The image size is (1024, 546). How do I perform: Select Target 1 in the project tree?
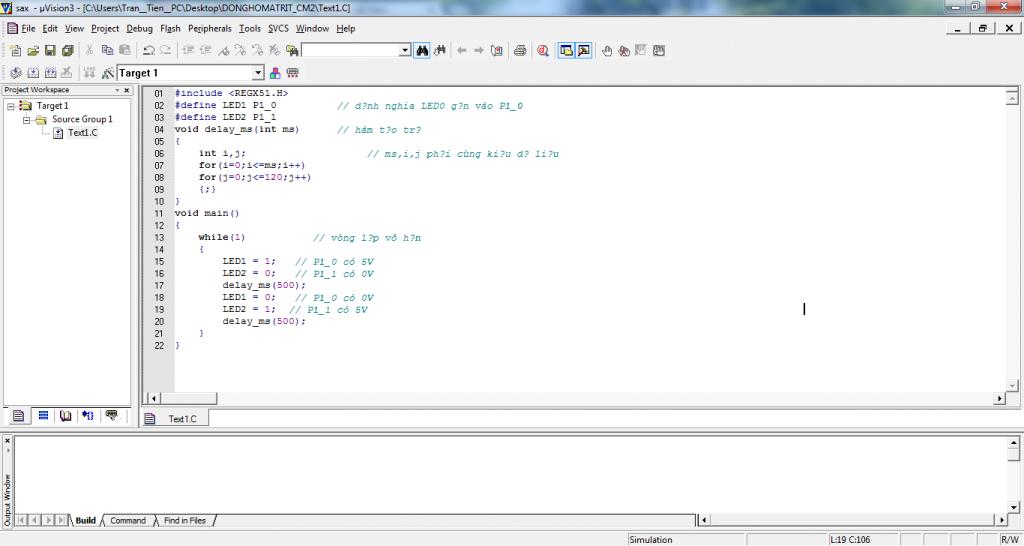point(52,105)
